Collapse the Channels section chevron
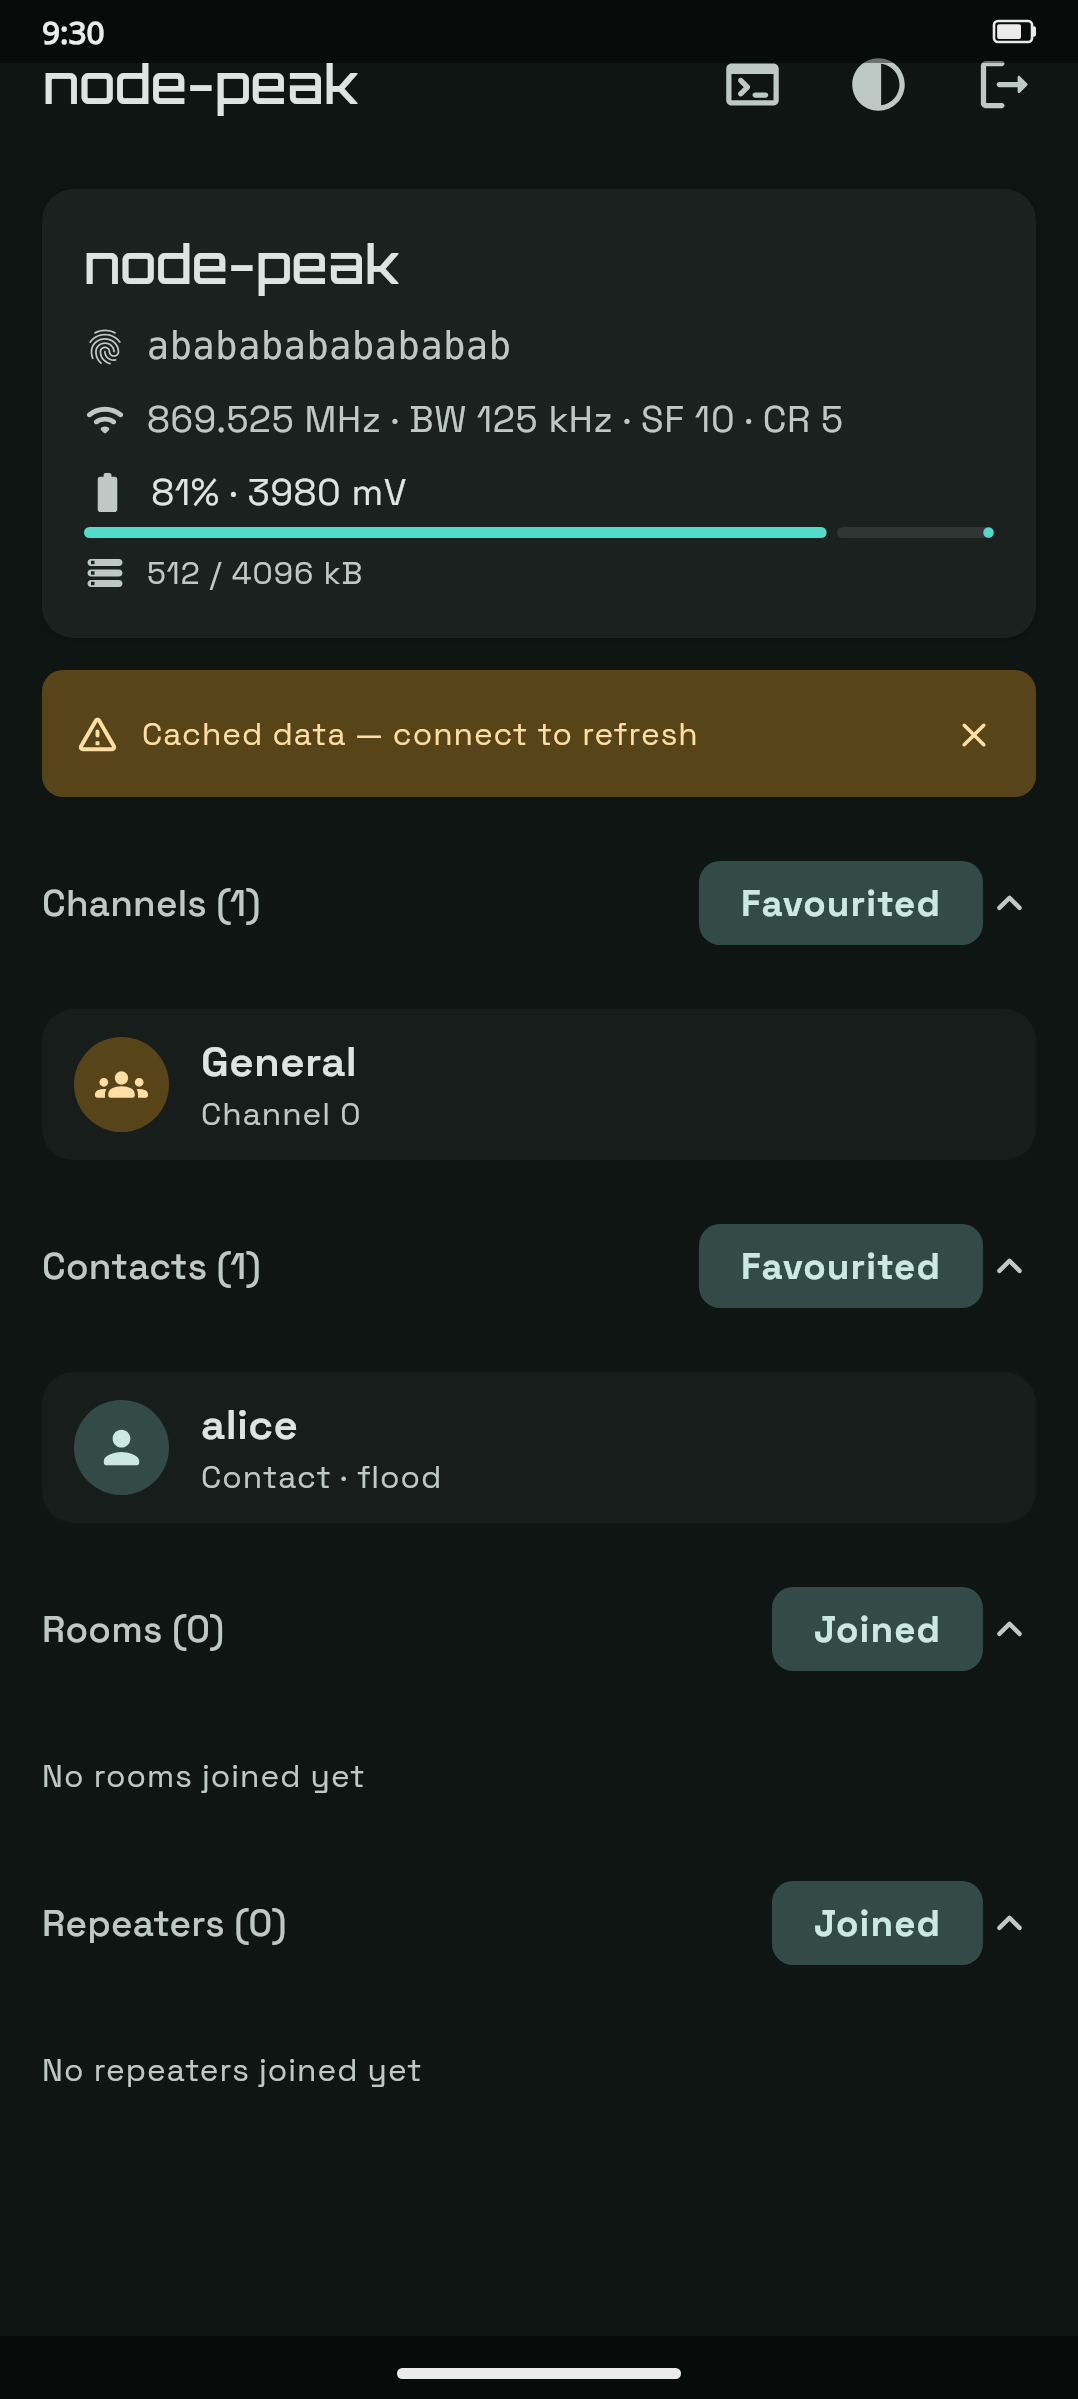This screenshot has width=1078, height=2399. [1010, 904]
